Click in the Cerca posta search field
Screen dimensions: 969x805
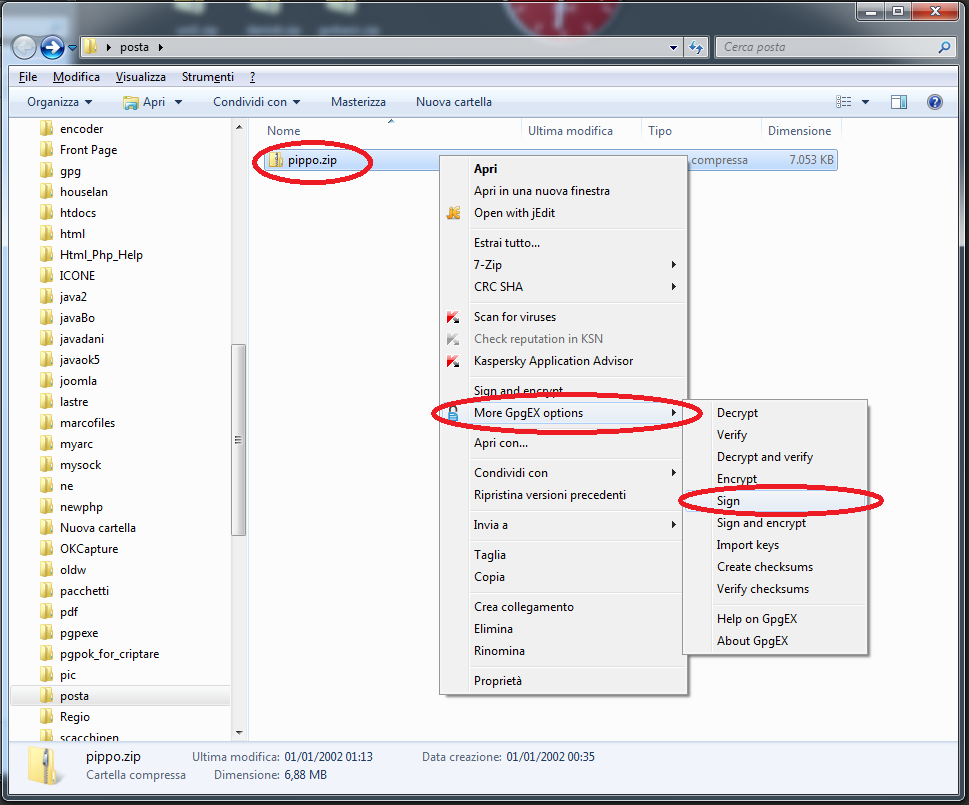tap(825, 47)
